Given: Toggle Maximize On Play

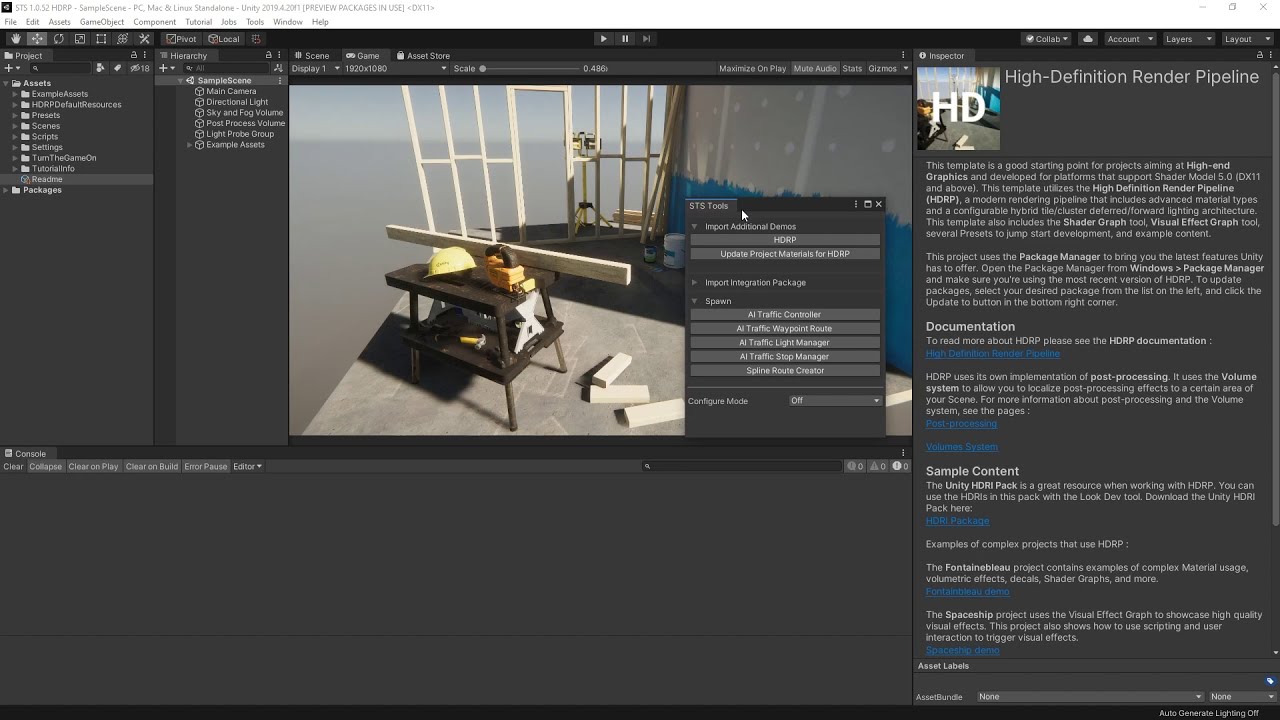Looking at the screenshot, I should coord(752,69).
